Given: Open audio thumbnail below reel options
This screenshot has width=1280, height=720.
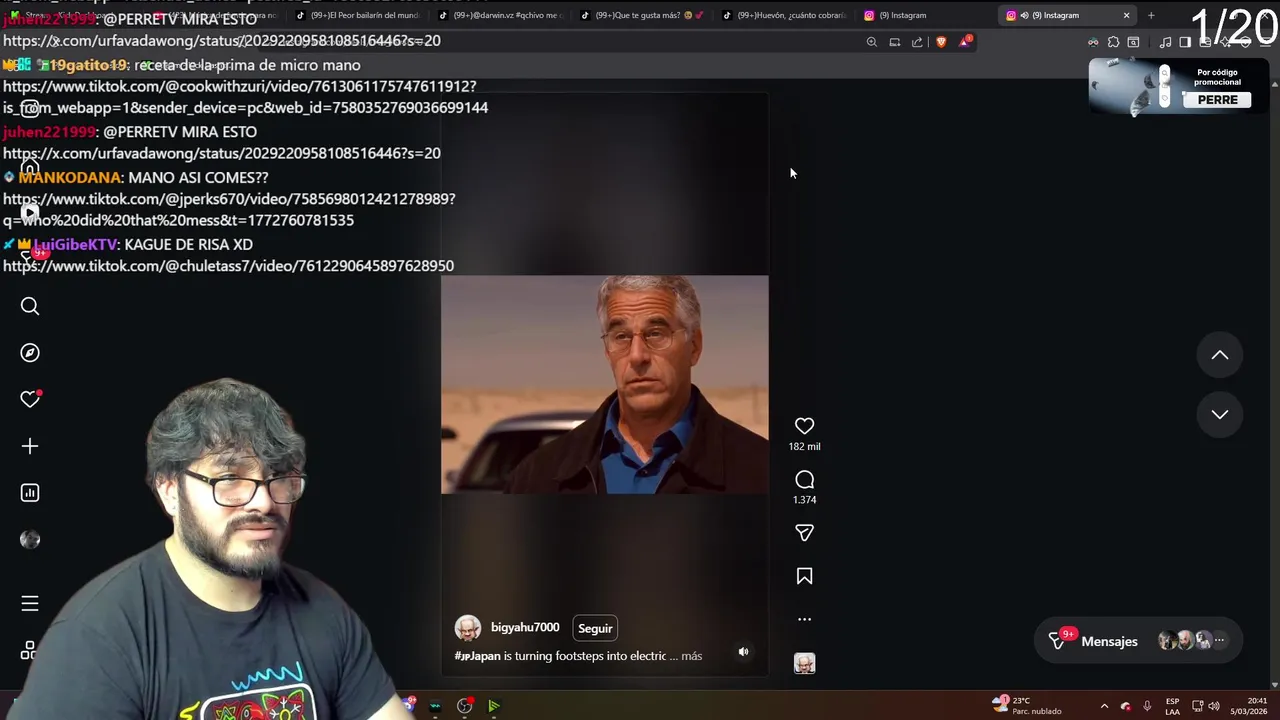Looking at the screenshot, I should click(x=804, y=663).
